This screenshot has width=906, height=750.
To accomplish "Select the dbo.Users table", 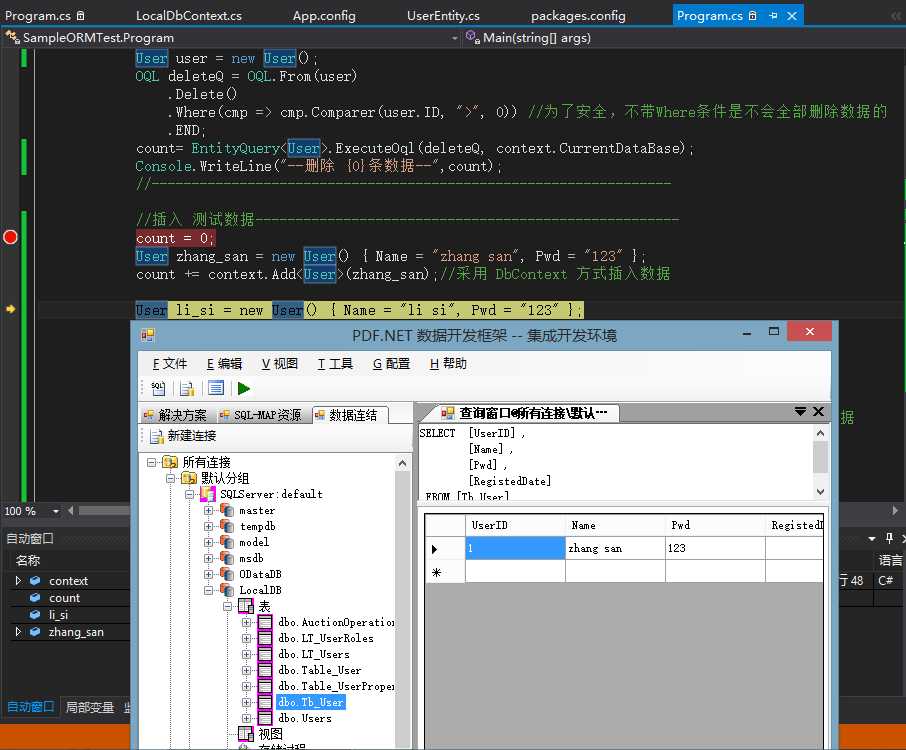I will pos(304,719).
